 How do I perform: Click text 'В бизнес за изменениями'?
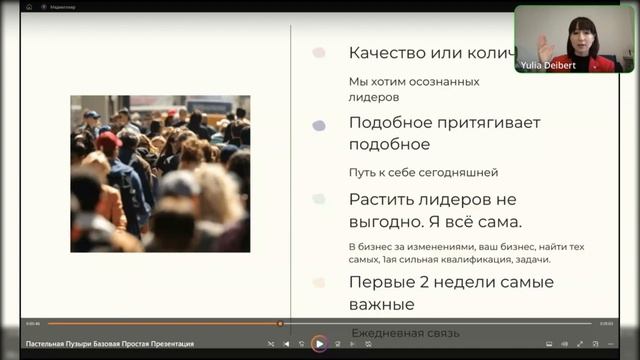pos(413,247)
